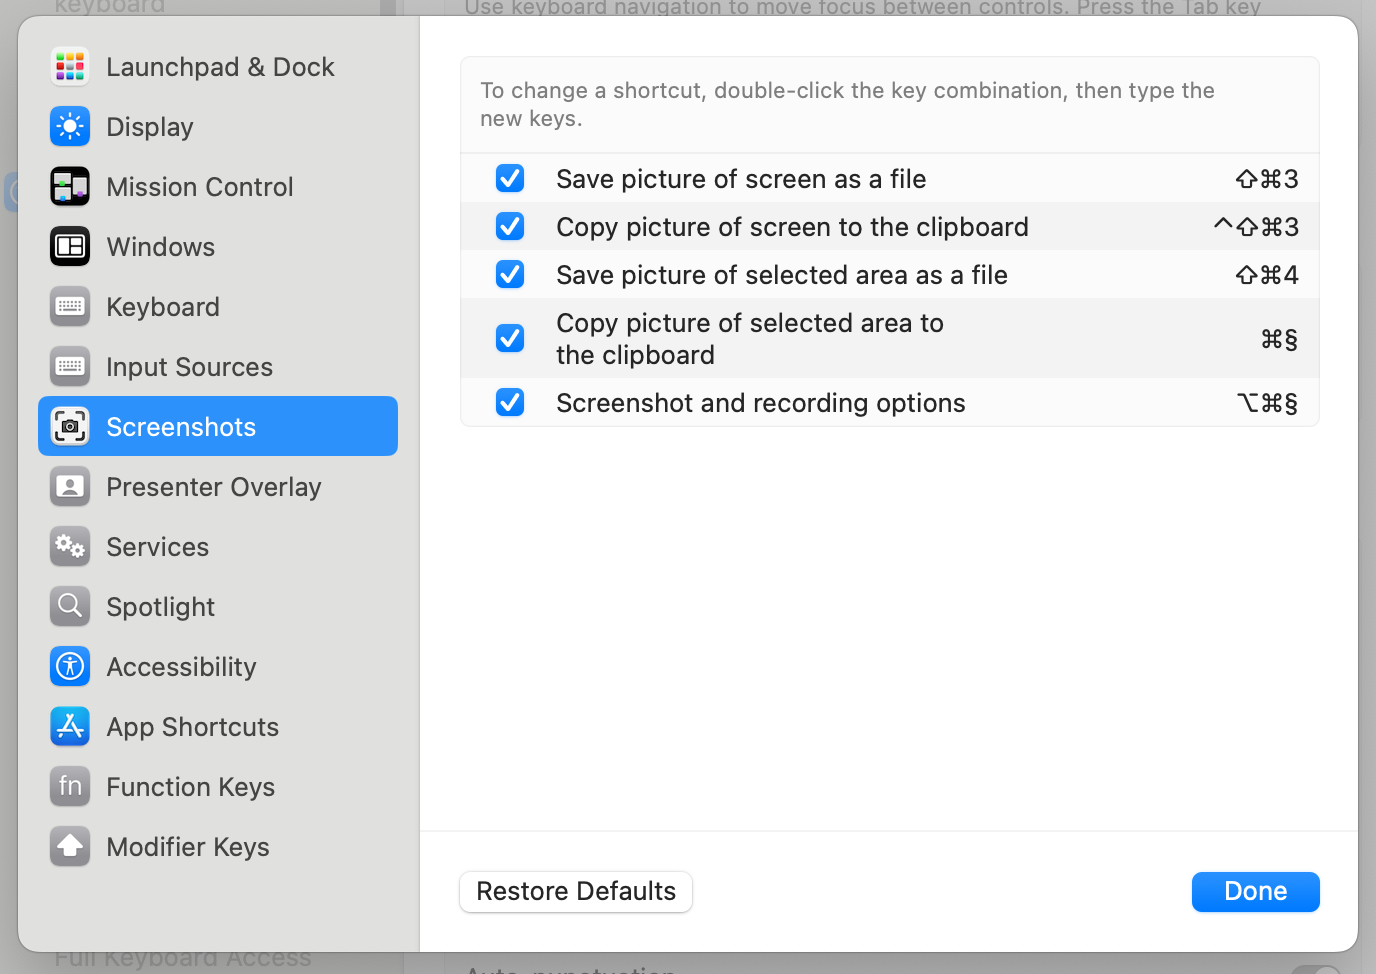Click the App Shortcuts icon

click(x=70, y=727)
